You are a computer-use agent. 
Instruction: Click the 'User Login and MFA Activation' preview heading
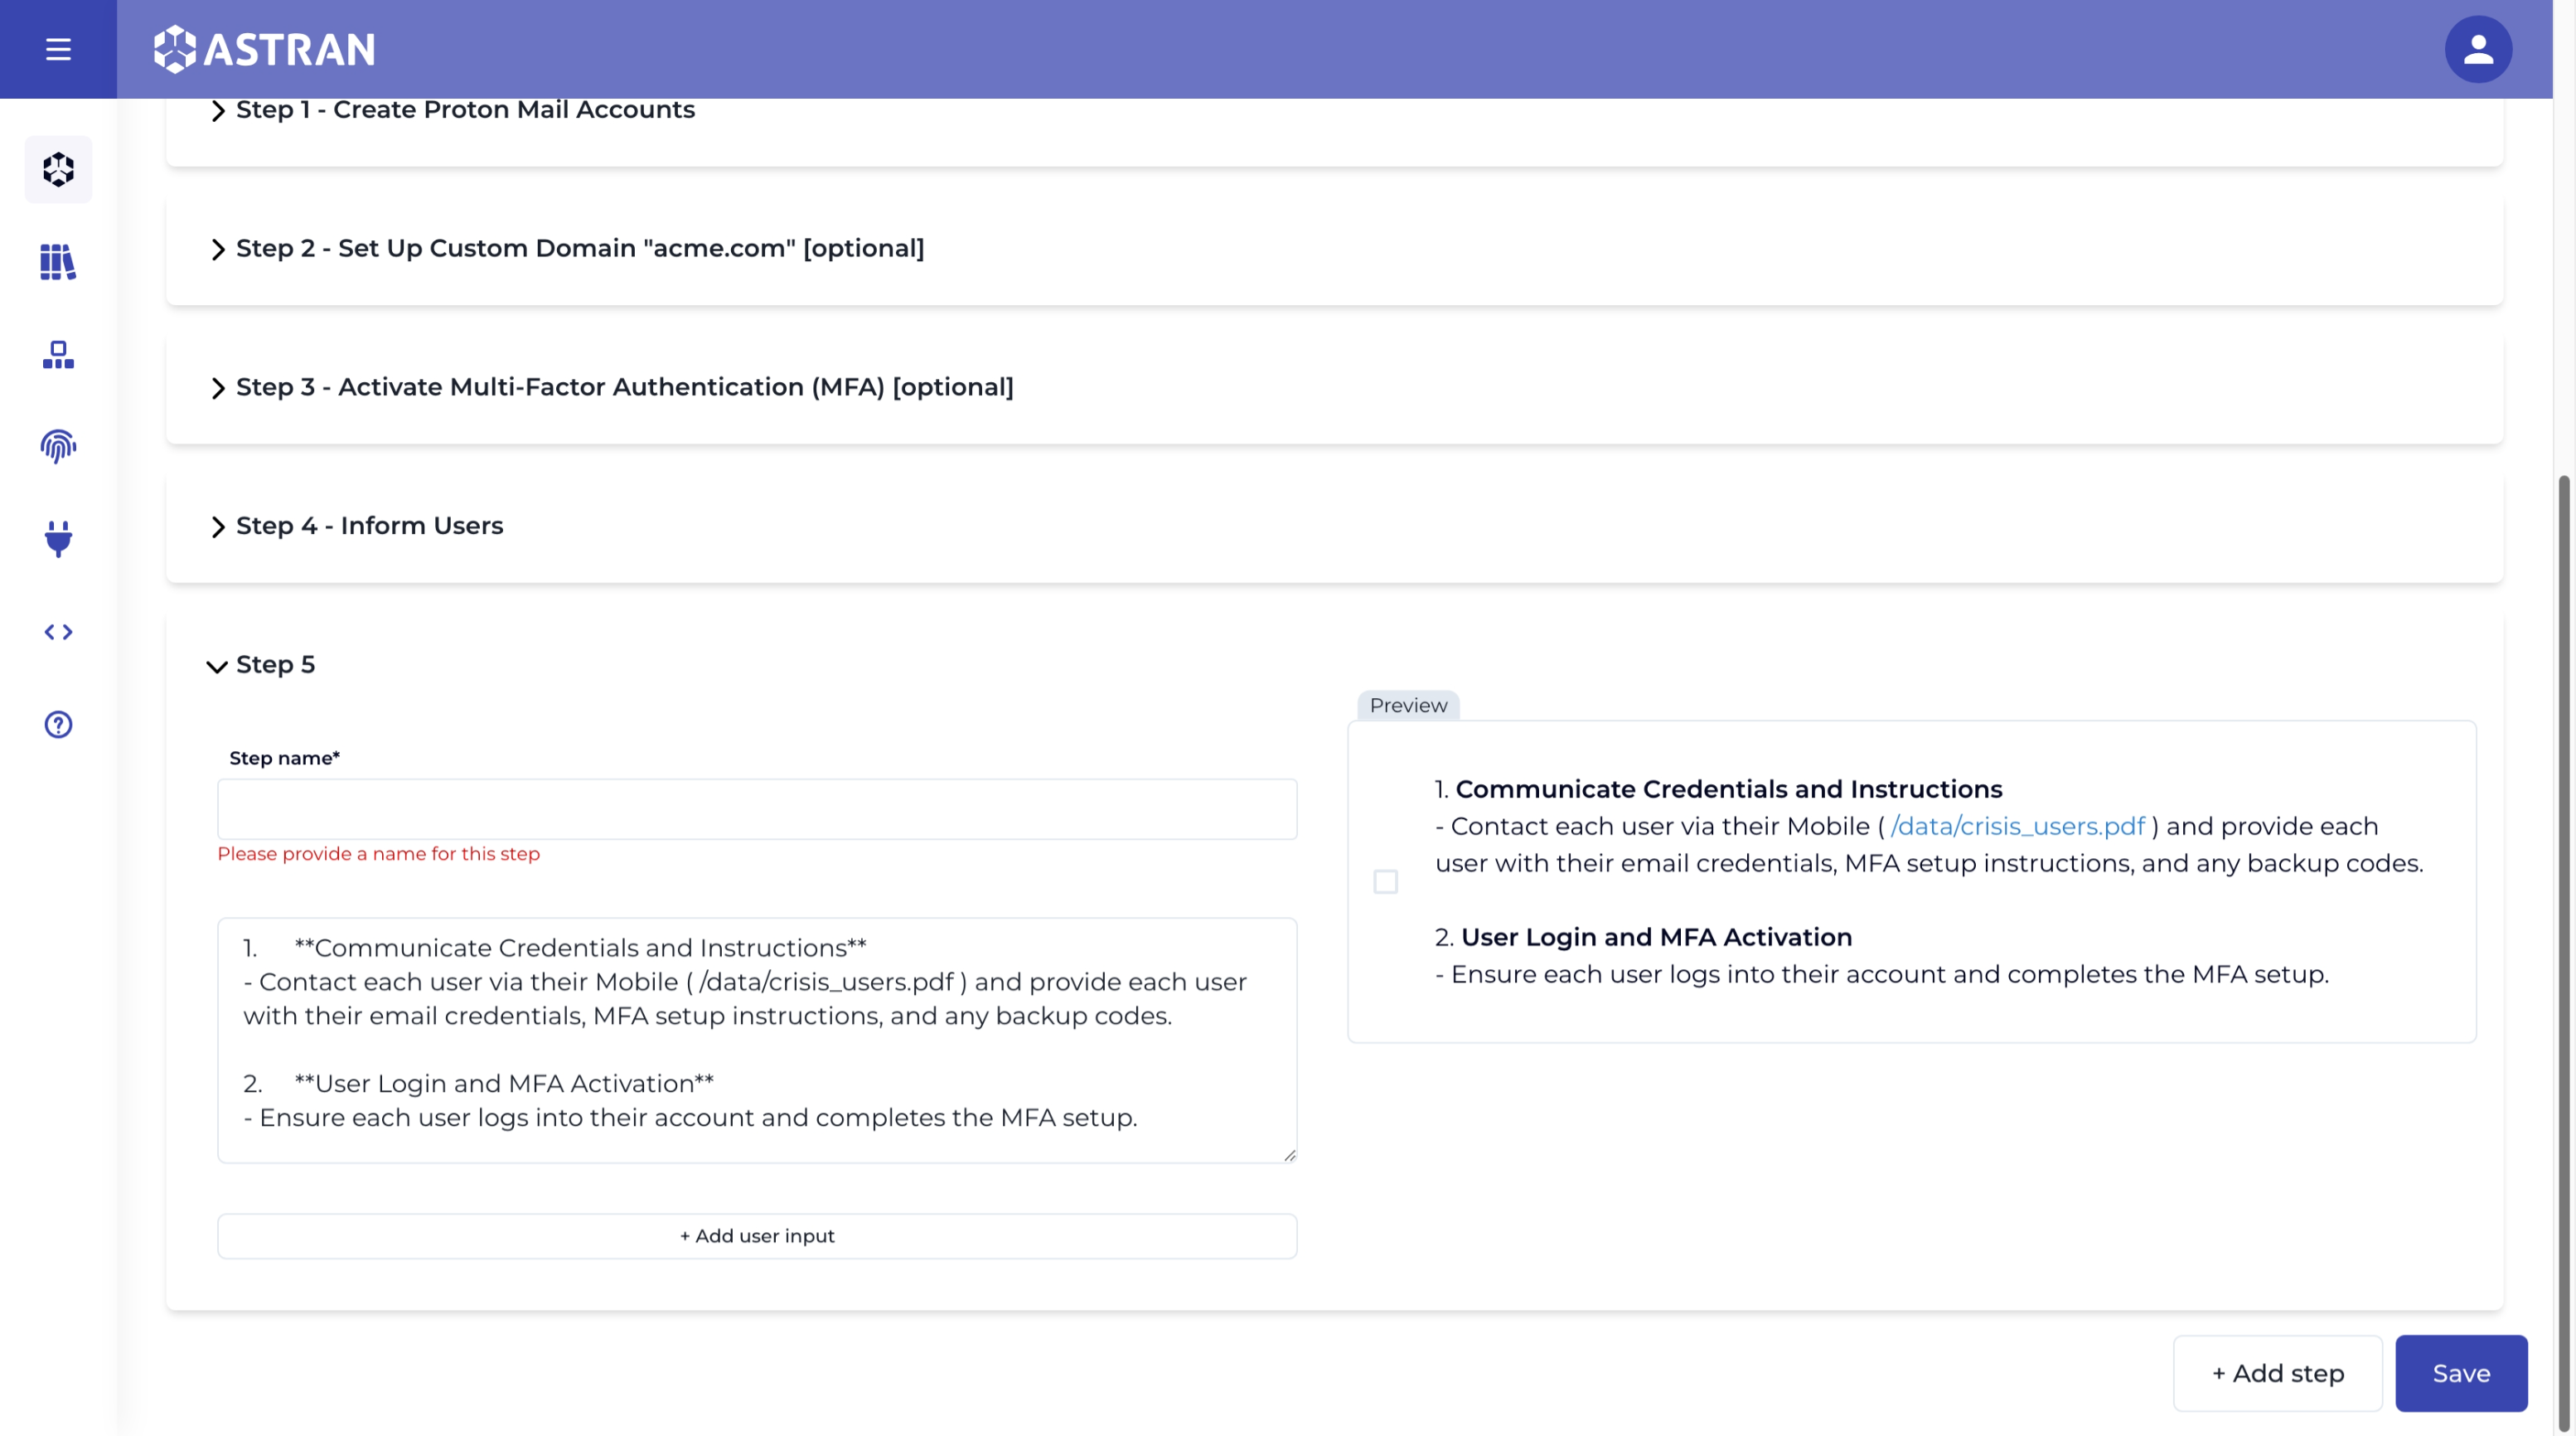point(1656,937)
